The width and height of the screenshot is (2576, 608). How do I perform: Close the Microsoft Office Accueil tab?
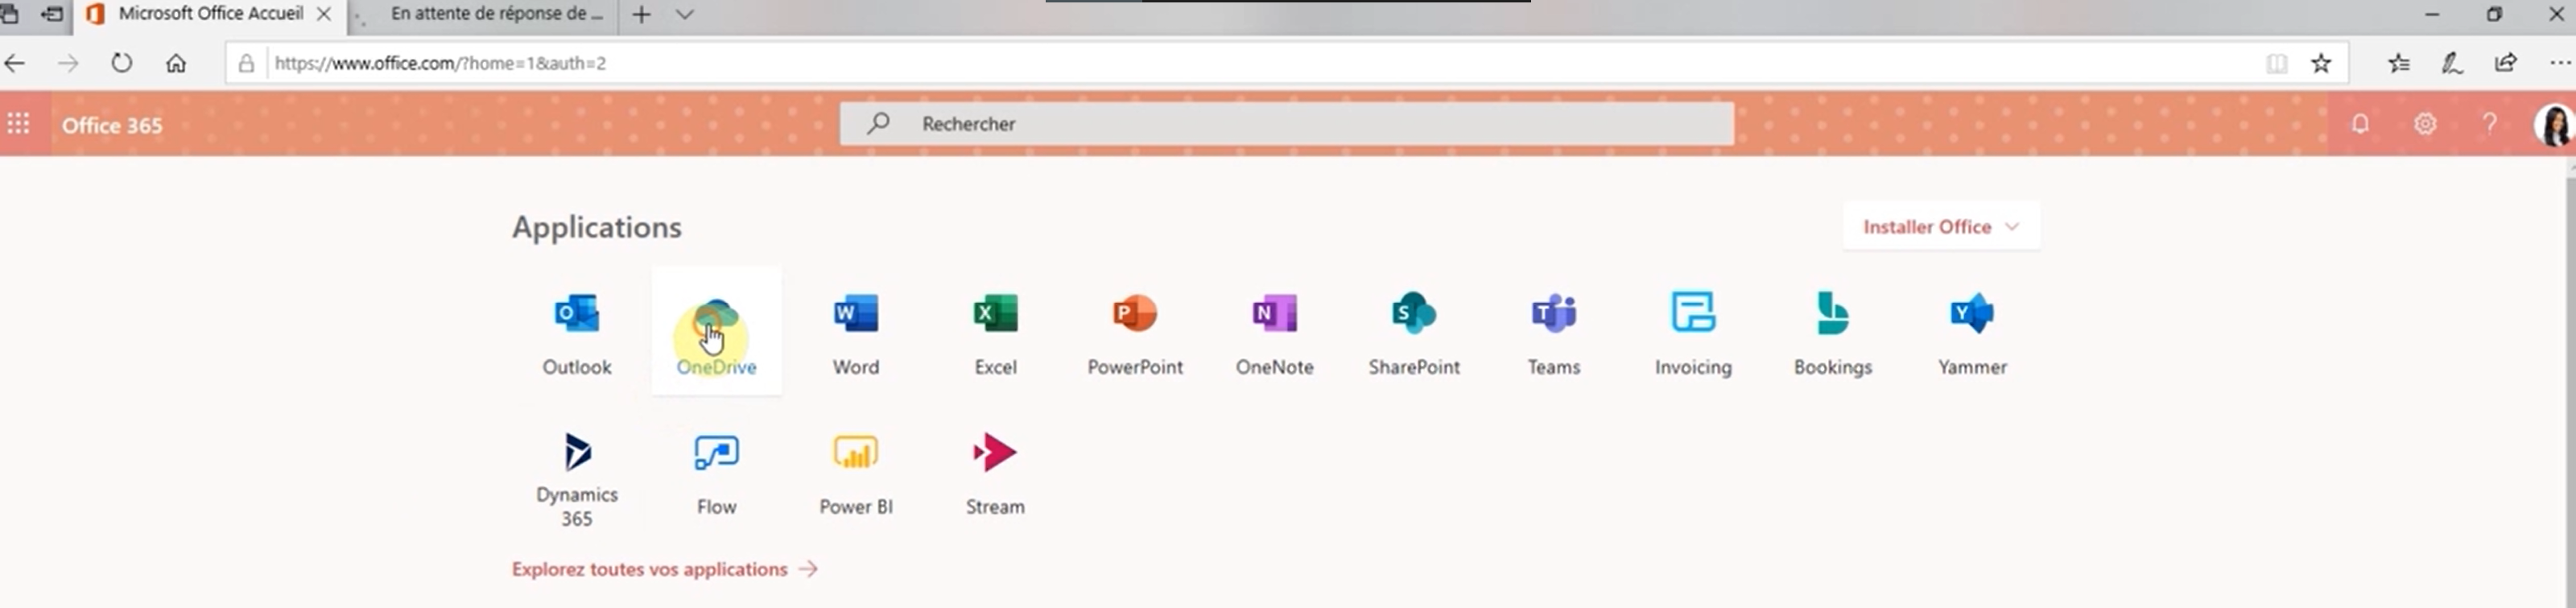pyautogui.click(x=324, y=15)
